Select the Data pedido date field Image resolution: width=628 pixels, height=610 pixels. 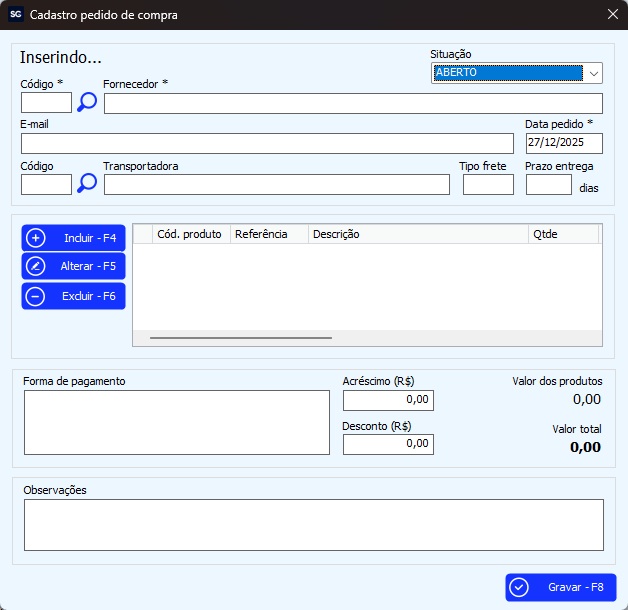(563, 143)
